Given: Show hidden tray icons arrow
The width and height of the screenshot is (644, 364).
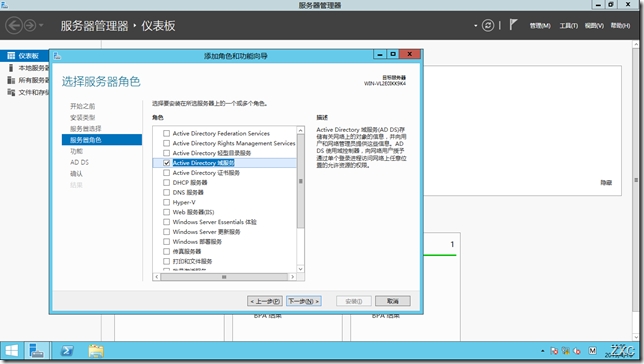Looking at the screenshot, I should click(x=543, y=351).
